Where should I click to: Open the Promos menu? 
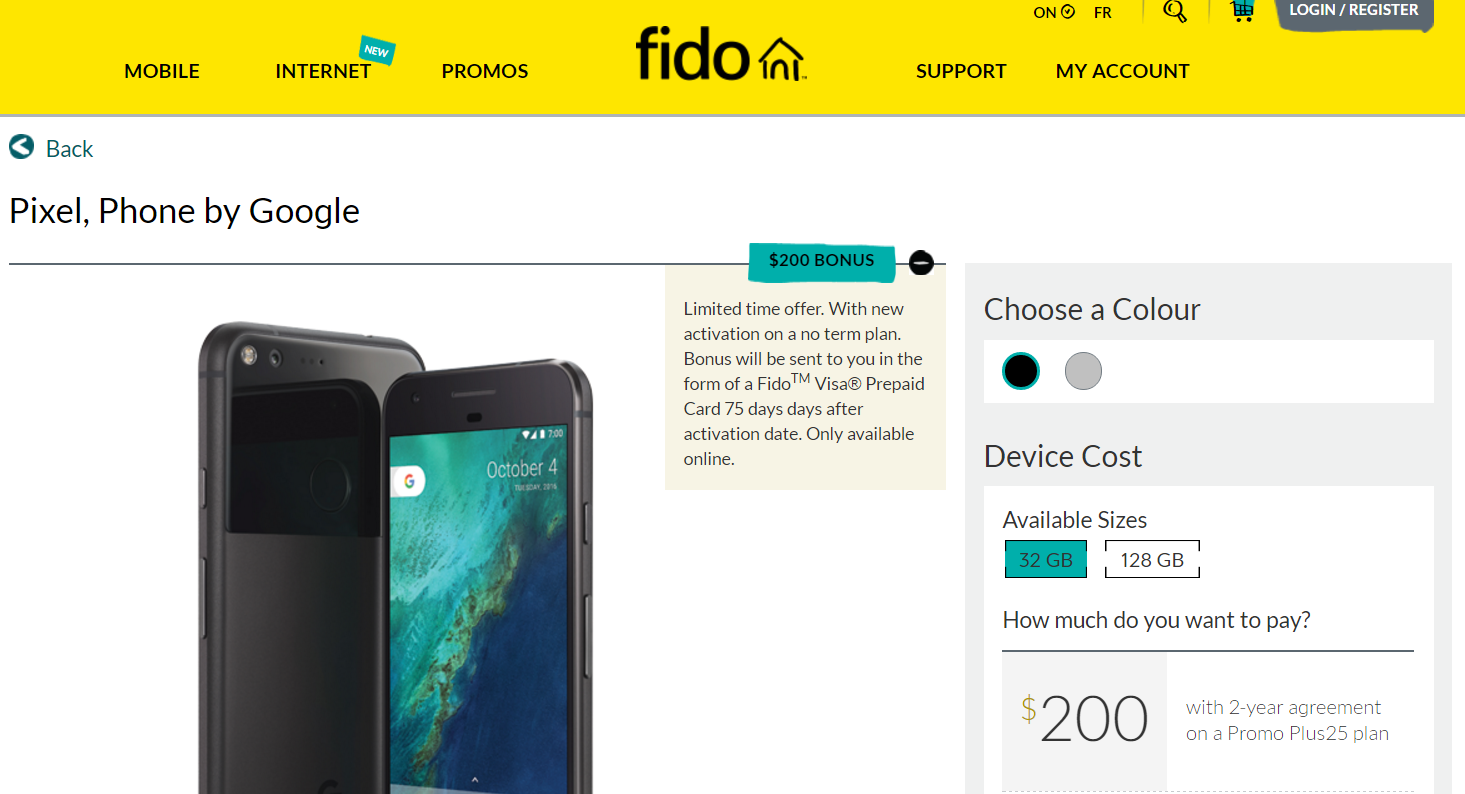[x=485, y=71]
